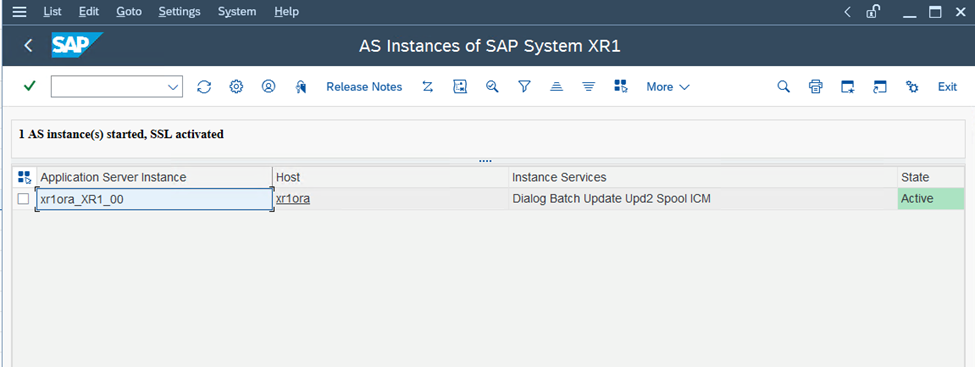Click the green checkmark Enter icon
This screenshot has width=975, height=367.
point(29,86)
